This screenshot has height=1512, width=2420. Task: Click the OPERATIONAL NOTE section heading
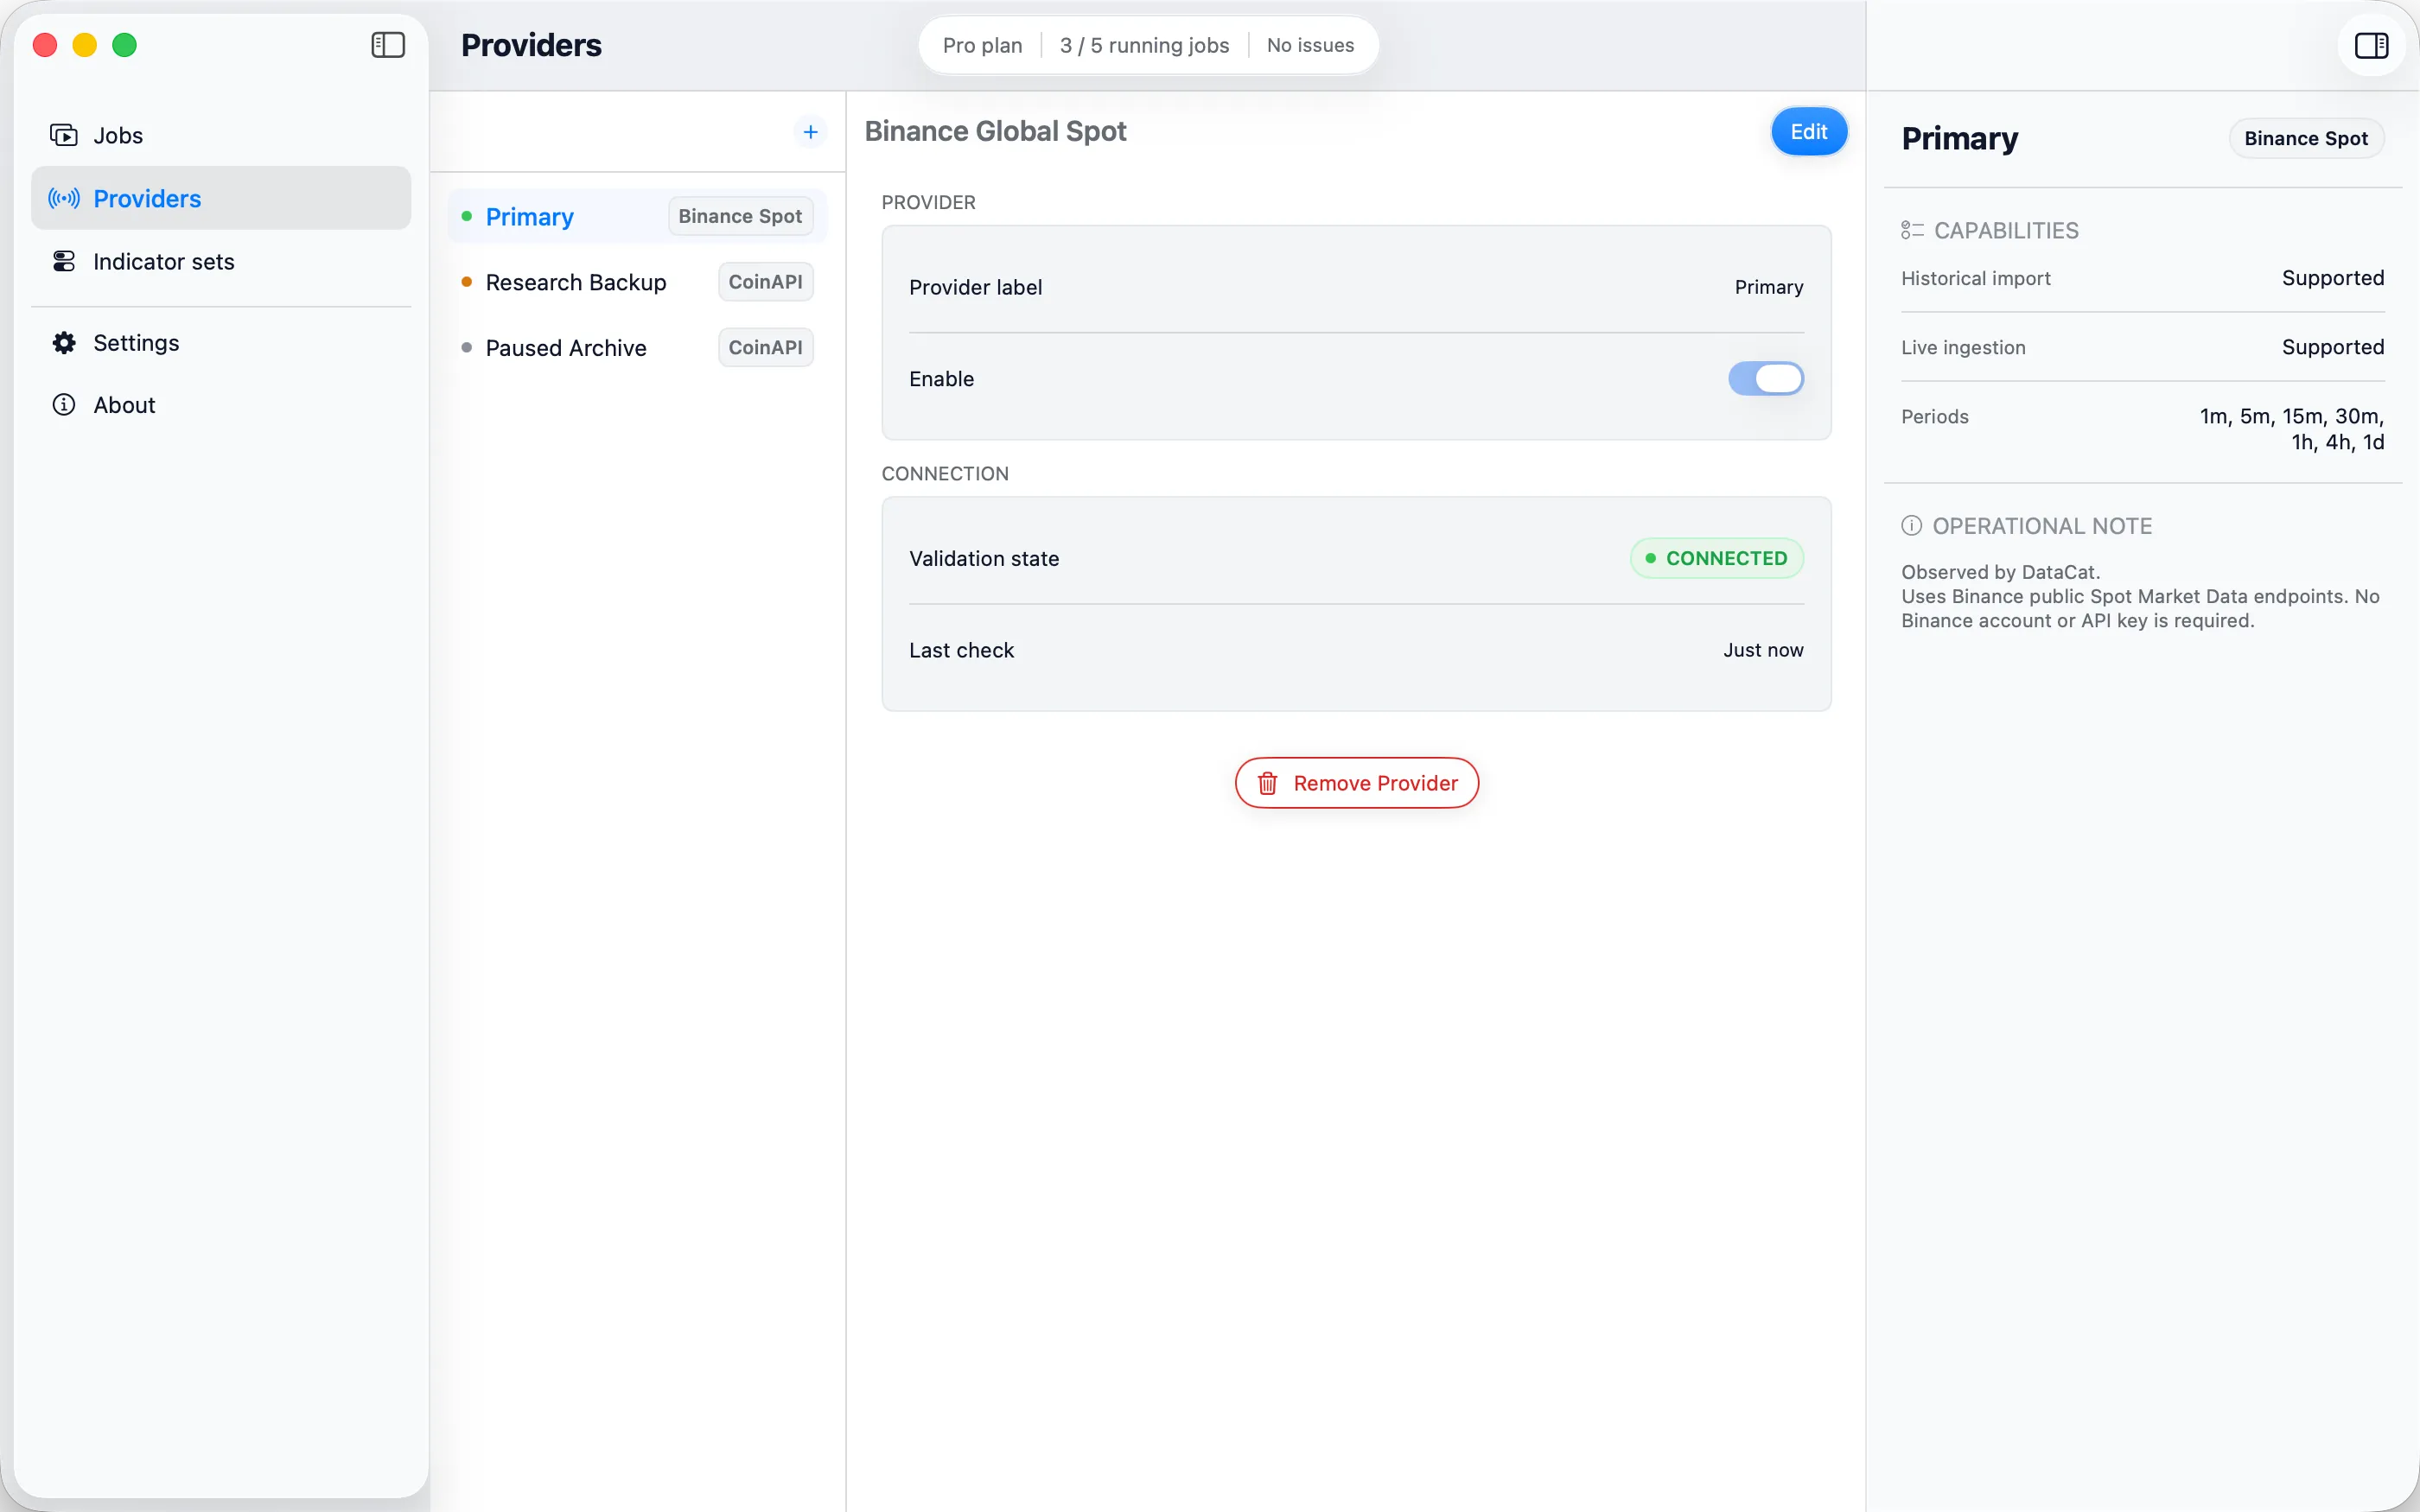[x=2042, y=526]
